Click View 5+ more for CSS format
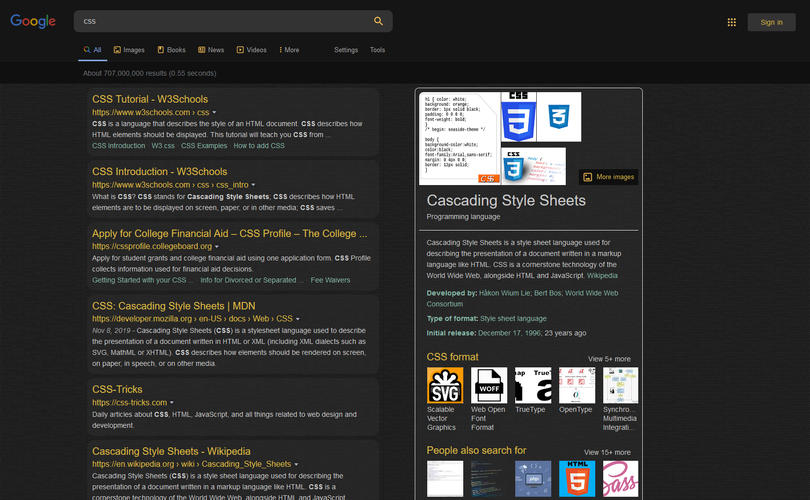 tap(609, 359)
